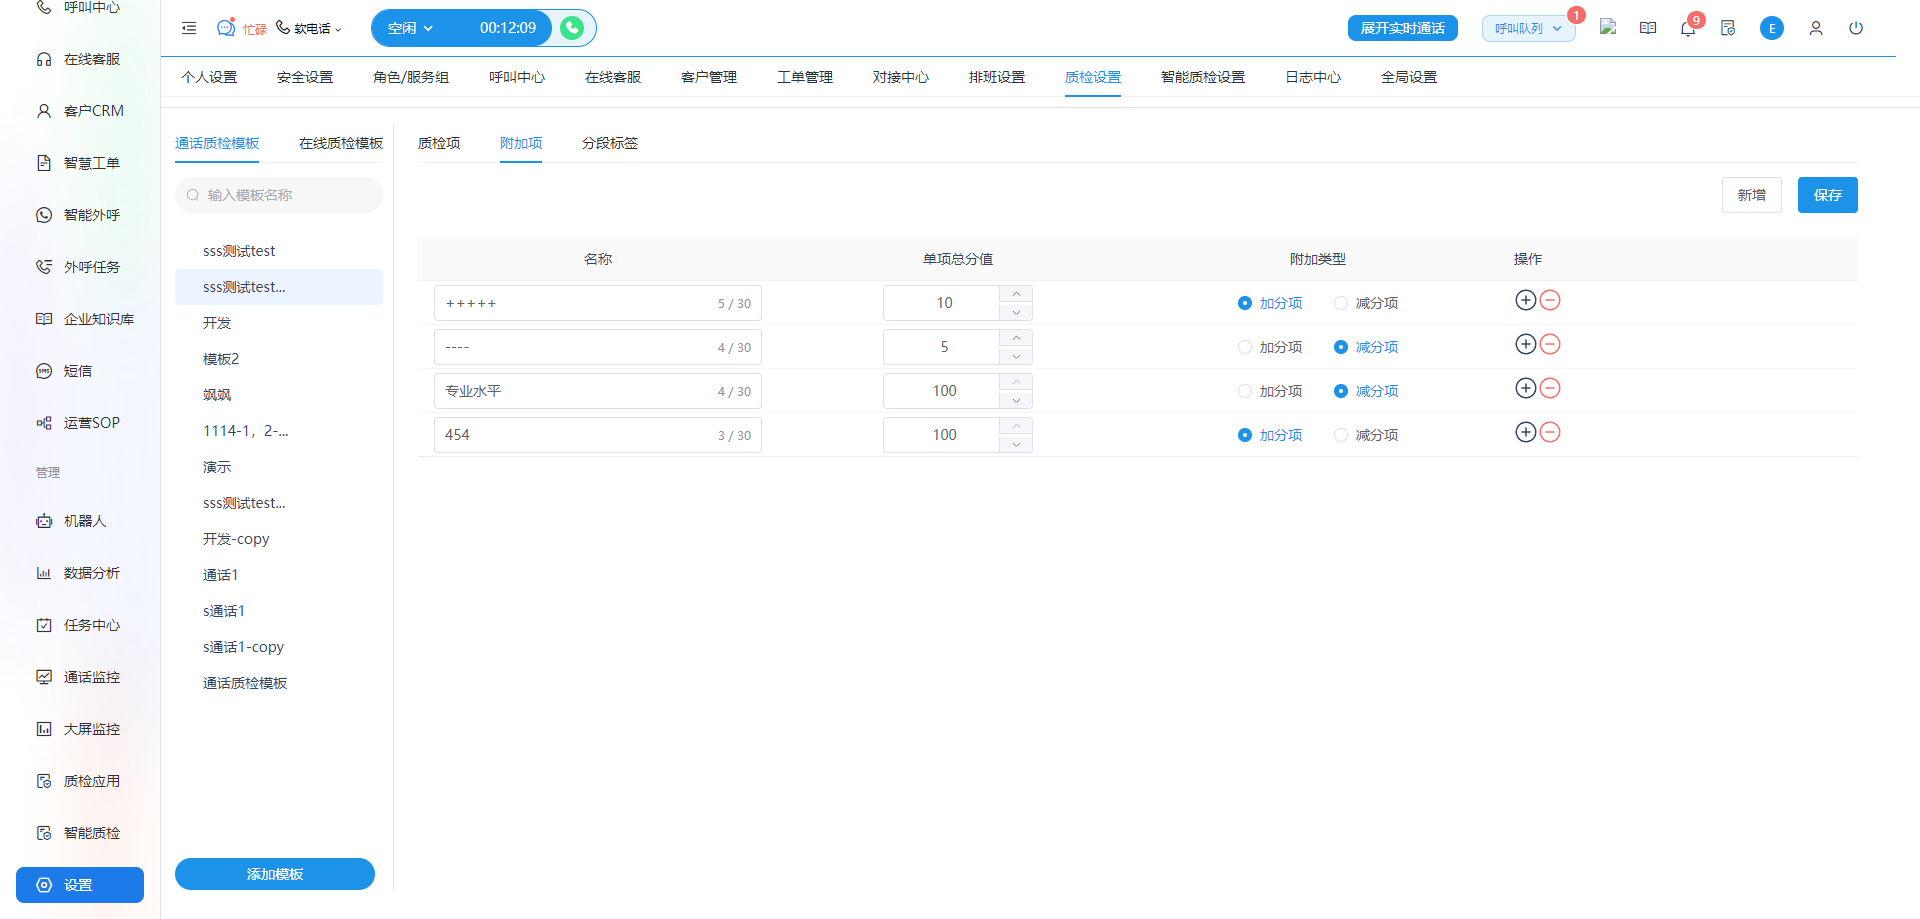Edit the 专业水平 name field
The image size is (1920, 919).
click(x=598, y=391)
